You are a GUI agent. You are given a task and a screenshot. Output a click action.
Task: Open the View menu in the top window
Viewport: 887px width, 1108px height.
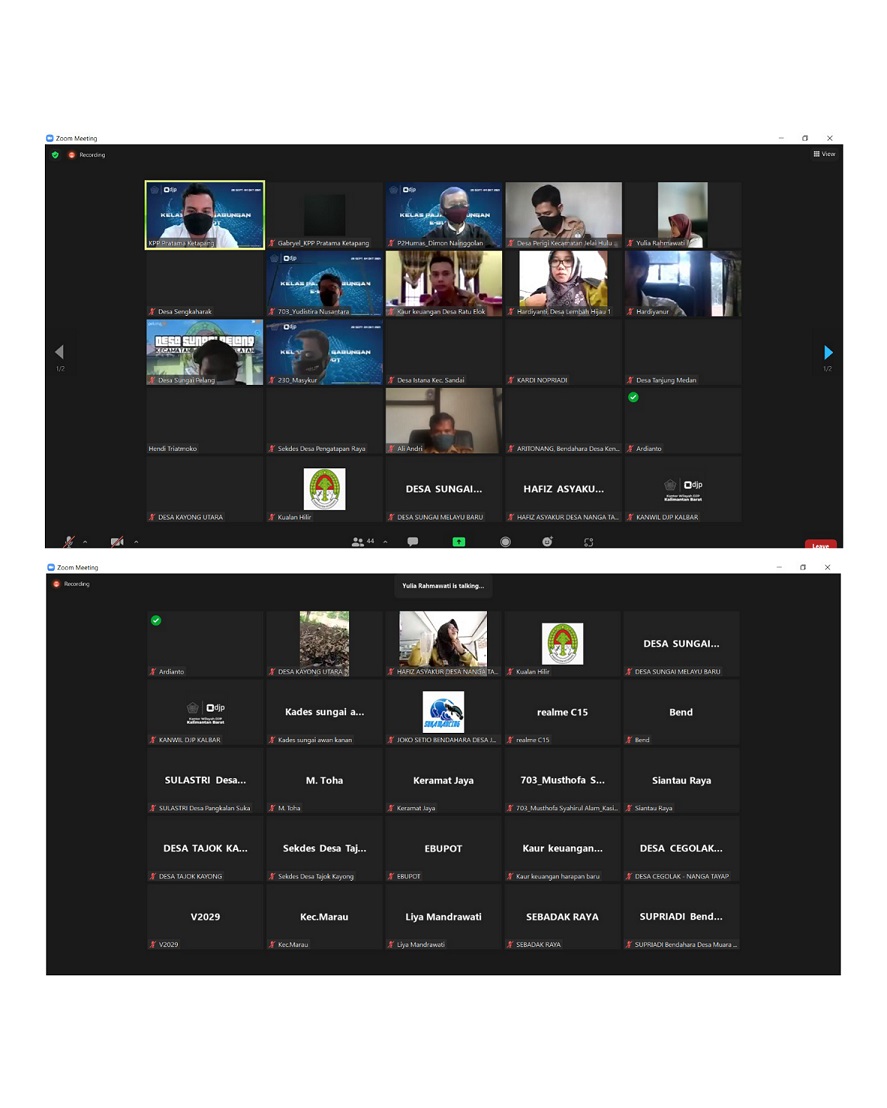click(x=824, y=154)
